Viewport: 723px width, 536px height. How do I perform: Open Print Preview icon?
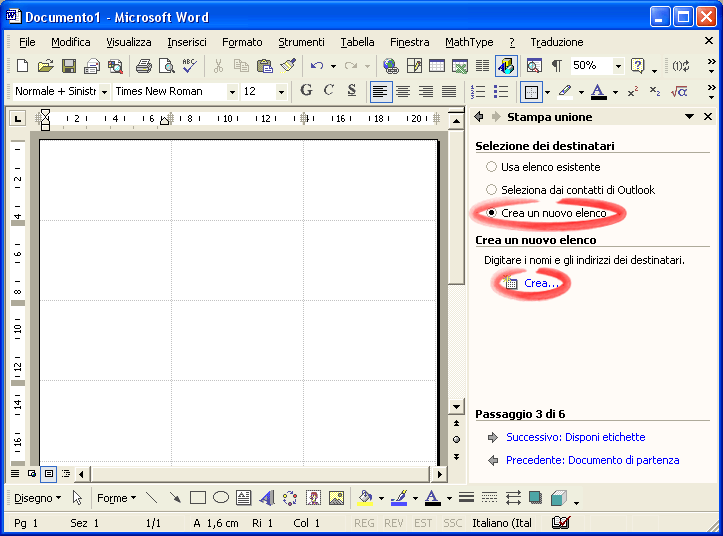click(166, 66)
